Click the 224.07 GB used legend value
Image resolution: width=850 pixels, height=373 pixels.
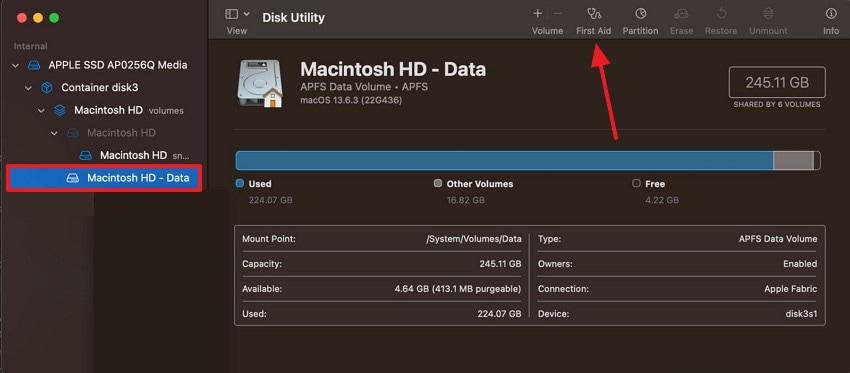pyautogui.click(x=271, y=200)
